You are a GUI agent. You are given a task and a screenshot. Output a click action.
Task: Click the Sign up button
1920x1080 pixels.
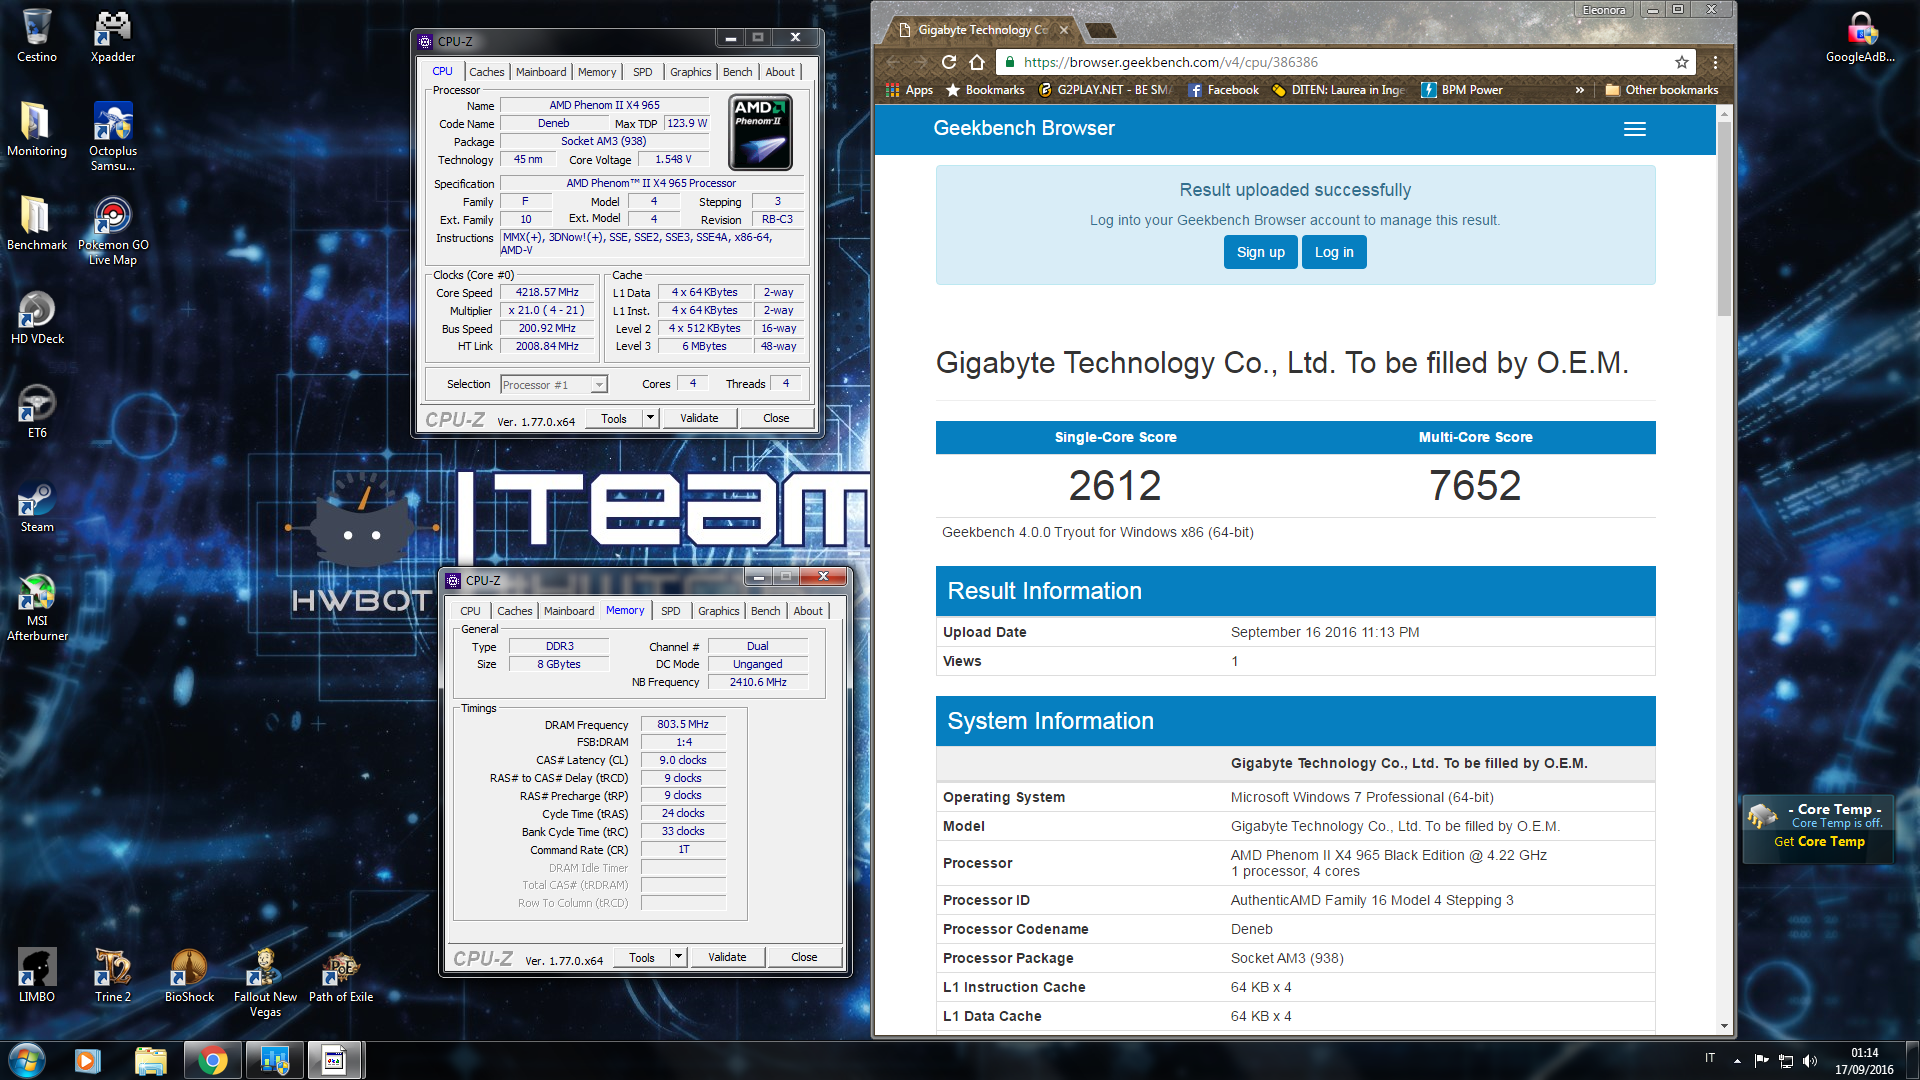coord(1260,252)
